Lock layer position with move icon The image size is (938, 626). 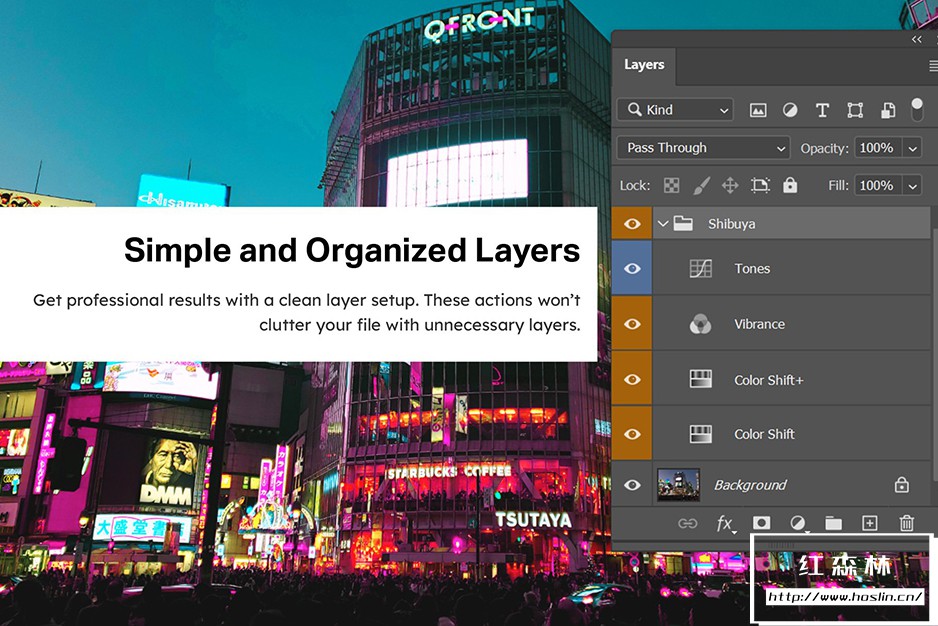pos(730,185)
